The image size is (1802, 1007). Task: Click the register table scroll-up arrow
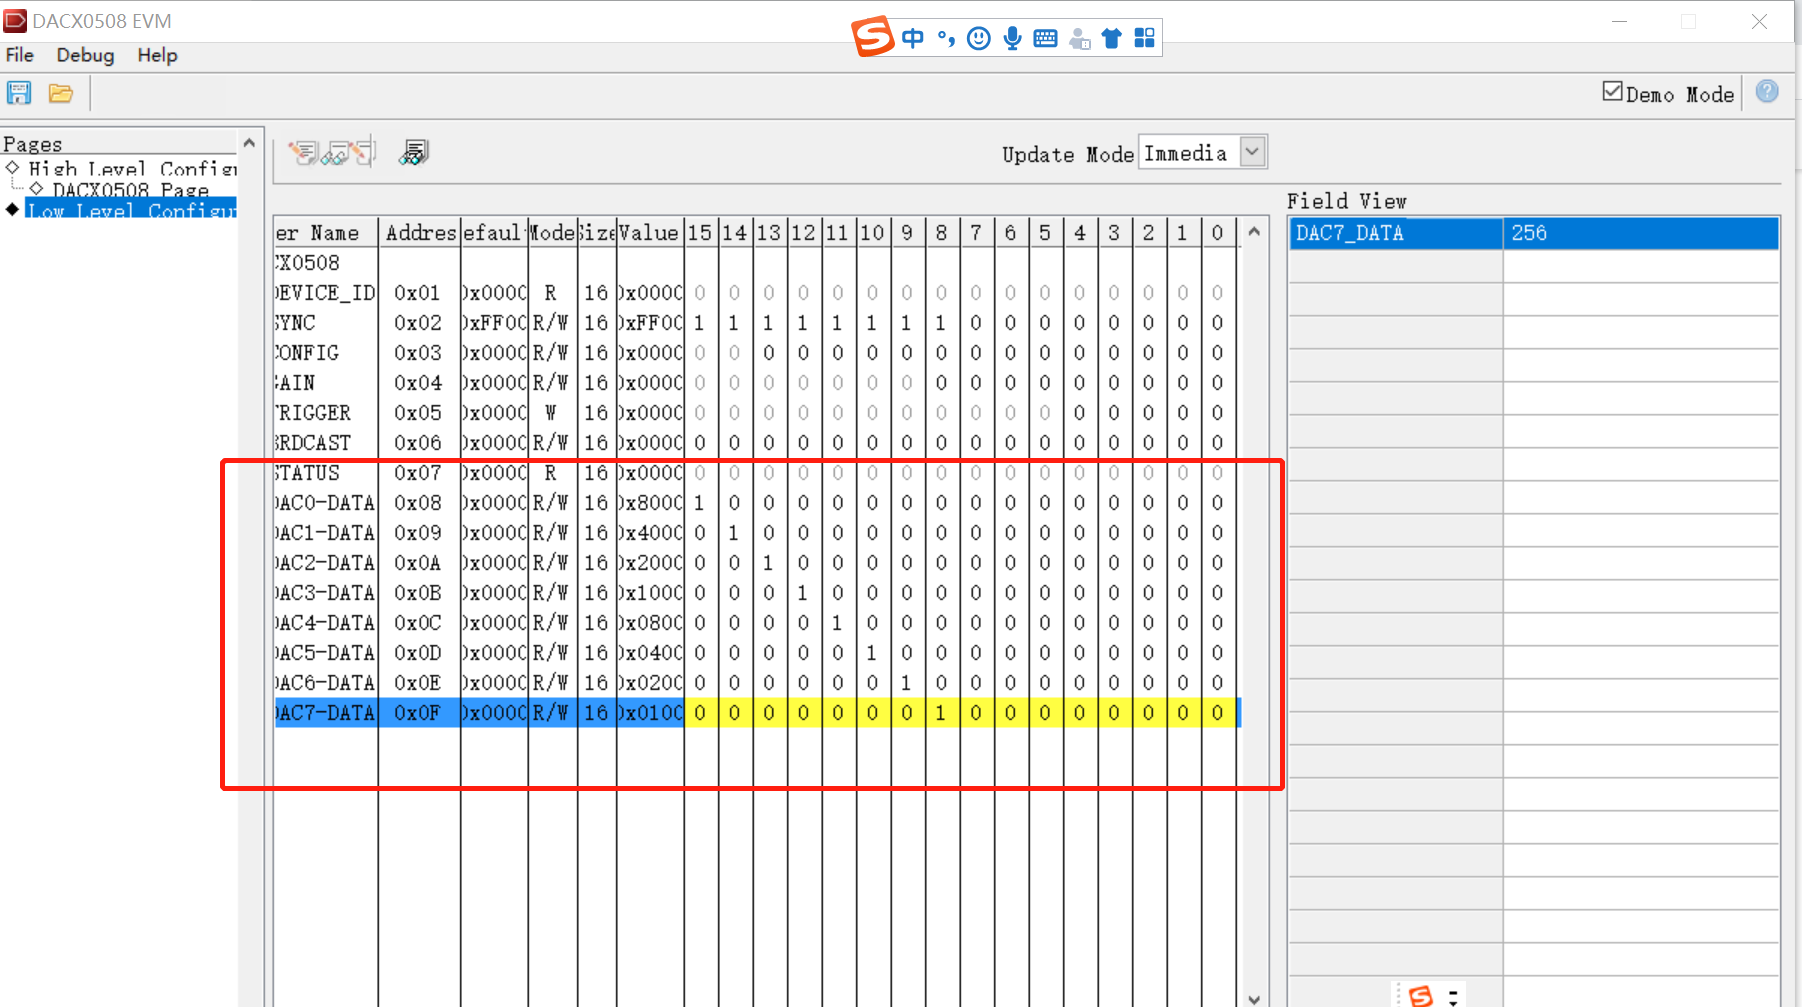coord(1254,232)
